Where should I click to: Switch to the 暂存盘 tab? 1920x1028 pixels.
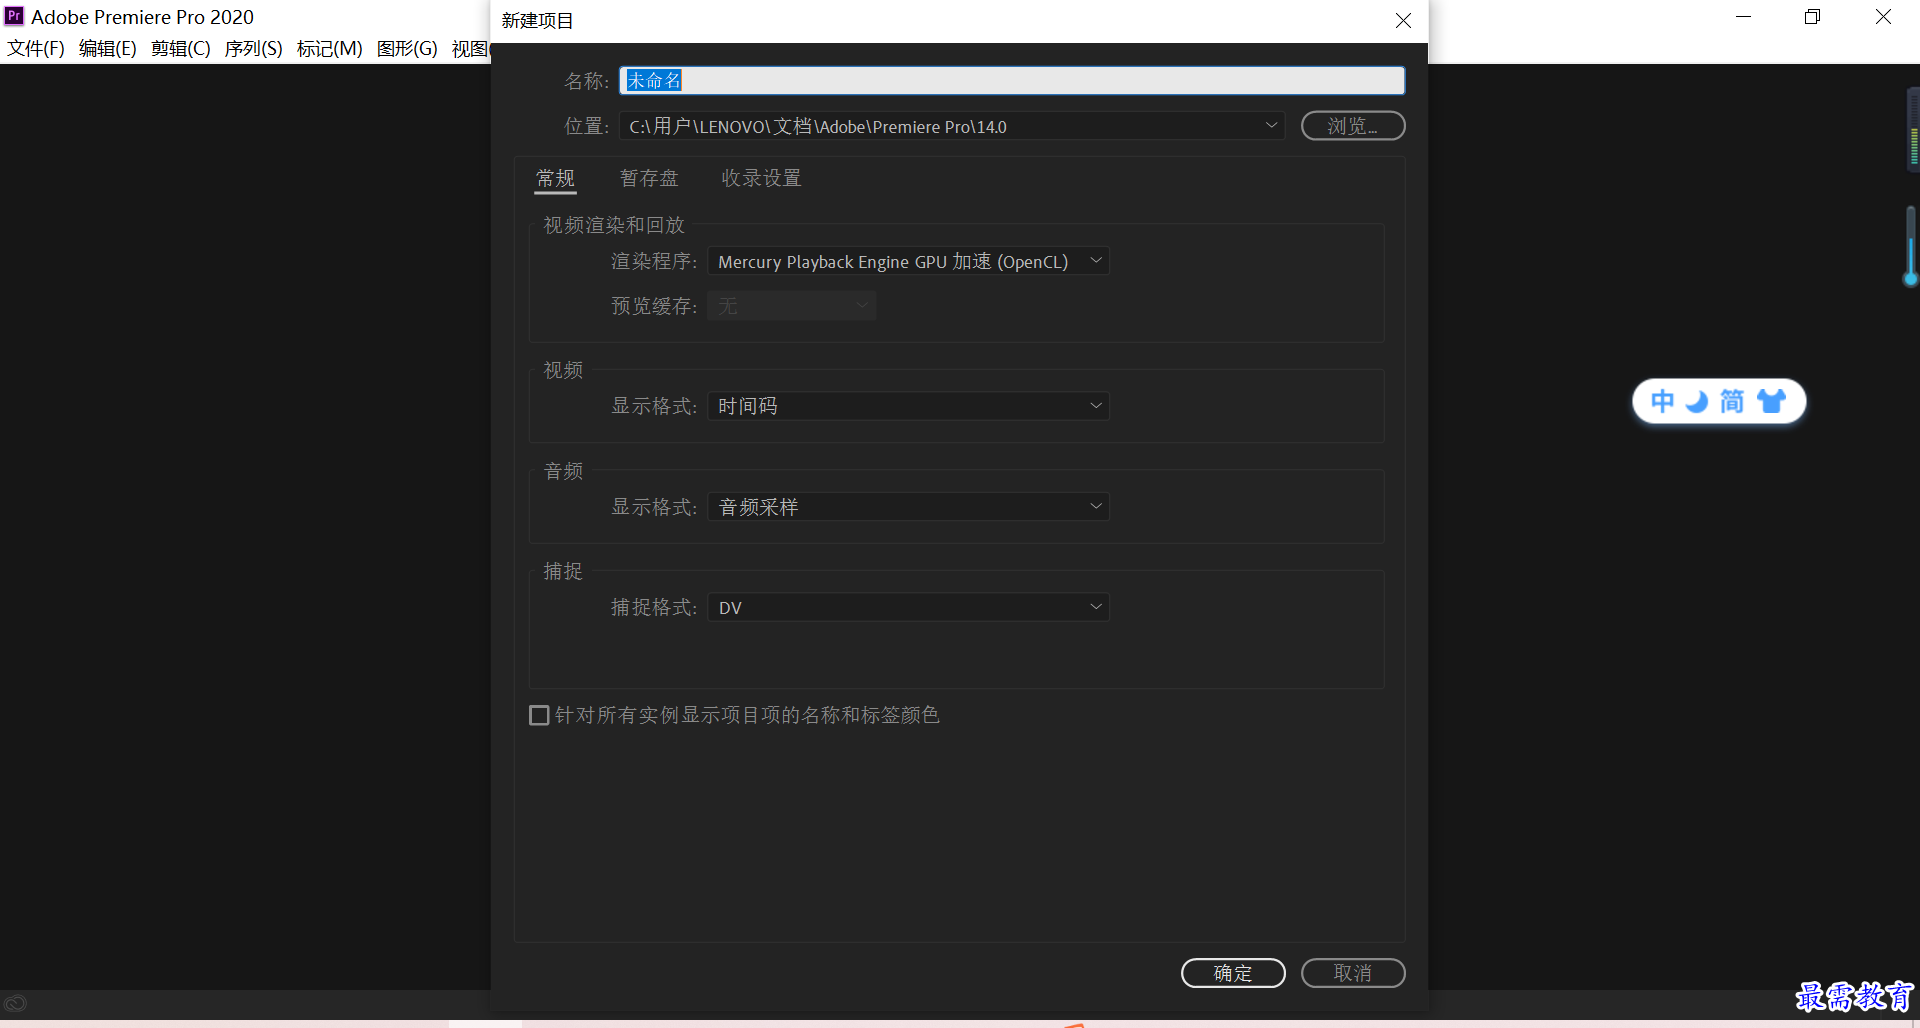pyautogui.click(x=649, y=178)
